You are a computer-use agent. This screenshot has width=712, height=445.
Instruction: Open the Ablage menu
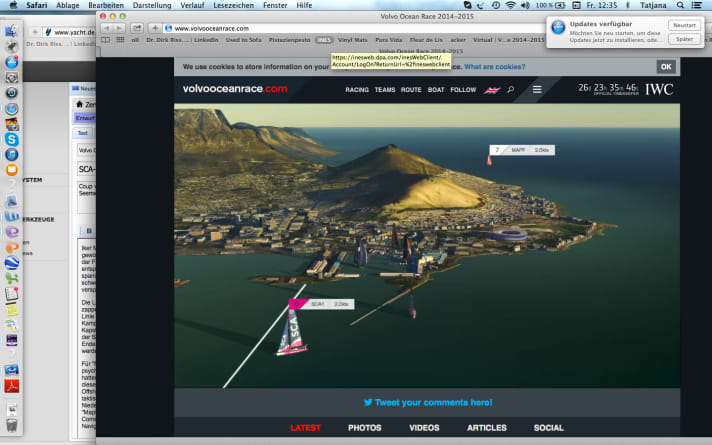(67, 5)
